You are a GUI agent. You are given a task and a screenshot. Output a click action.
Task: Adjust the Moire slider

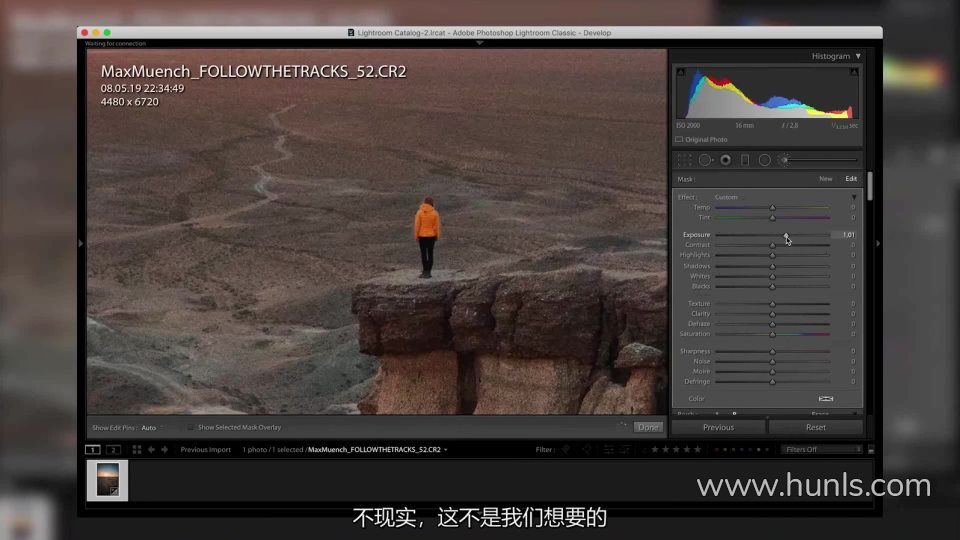click(x=773, y=372)
